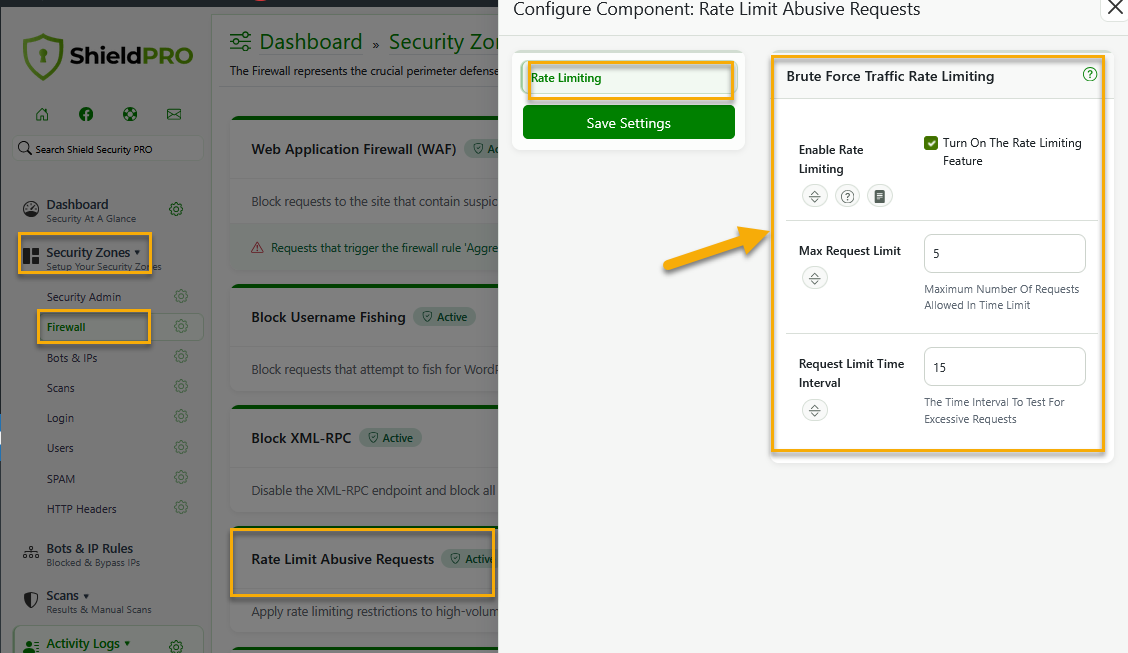This screenshot has height=653, width=1128.
Task: Click the firewall rule warning triangle icon
Action: (x=257, y=248)
